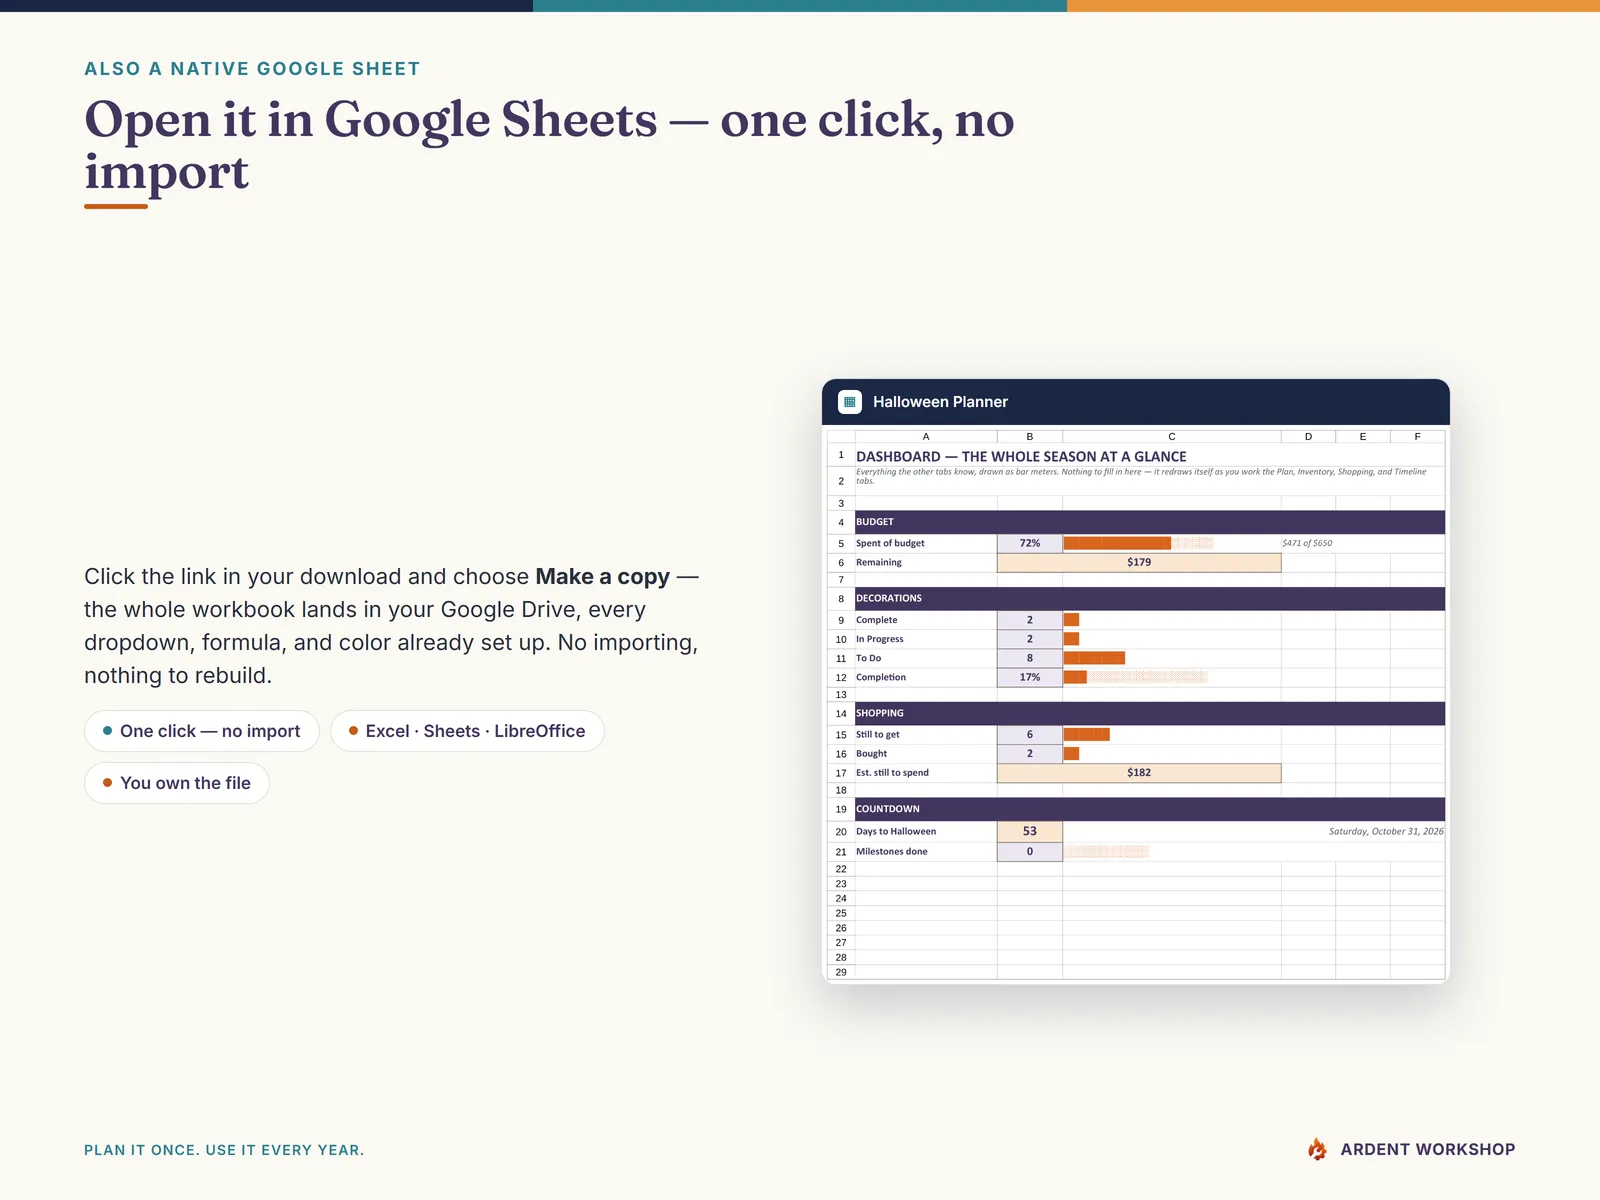Click the '$471 of $650' note
Screen dimensions: 1600x1200
click(x=1307, y=543)
